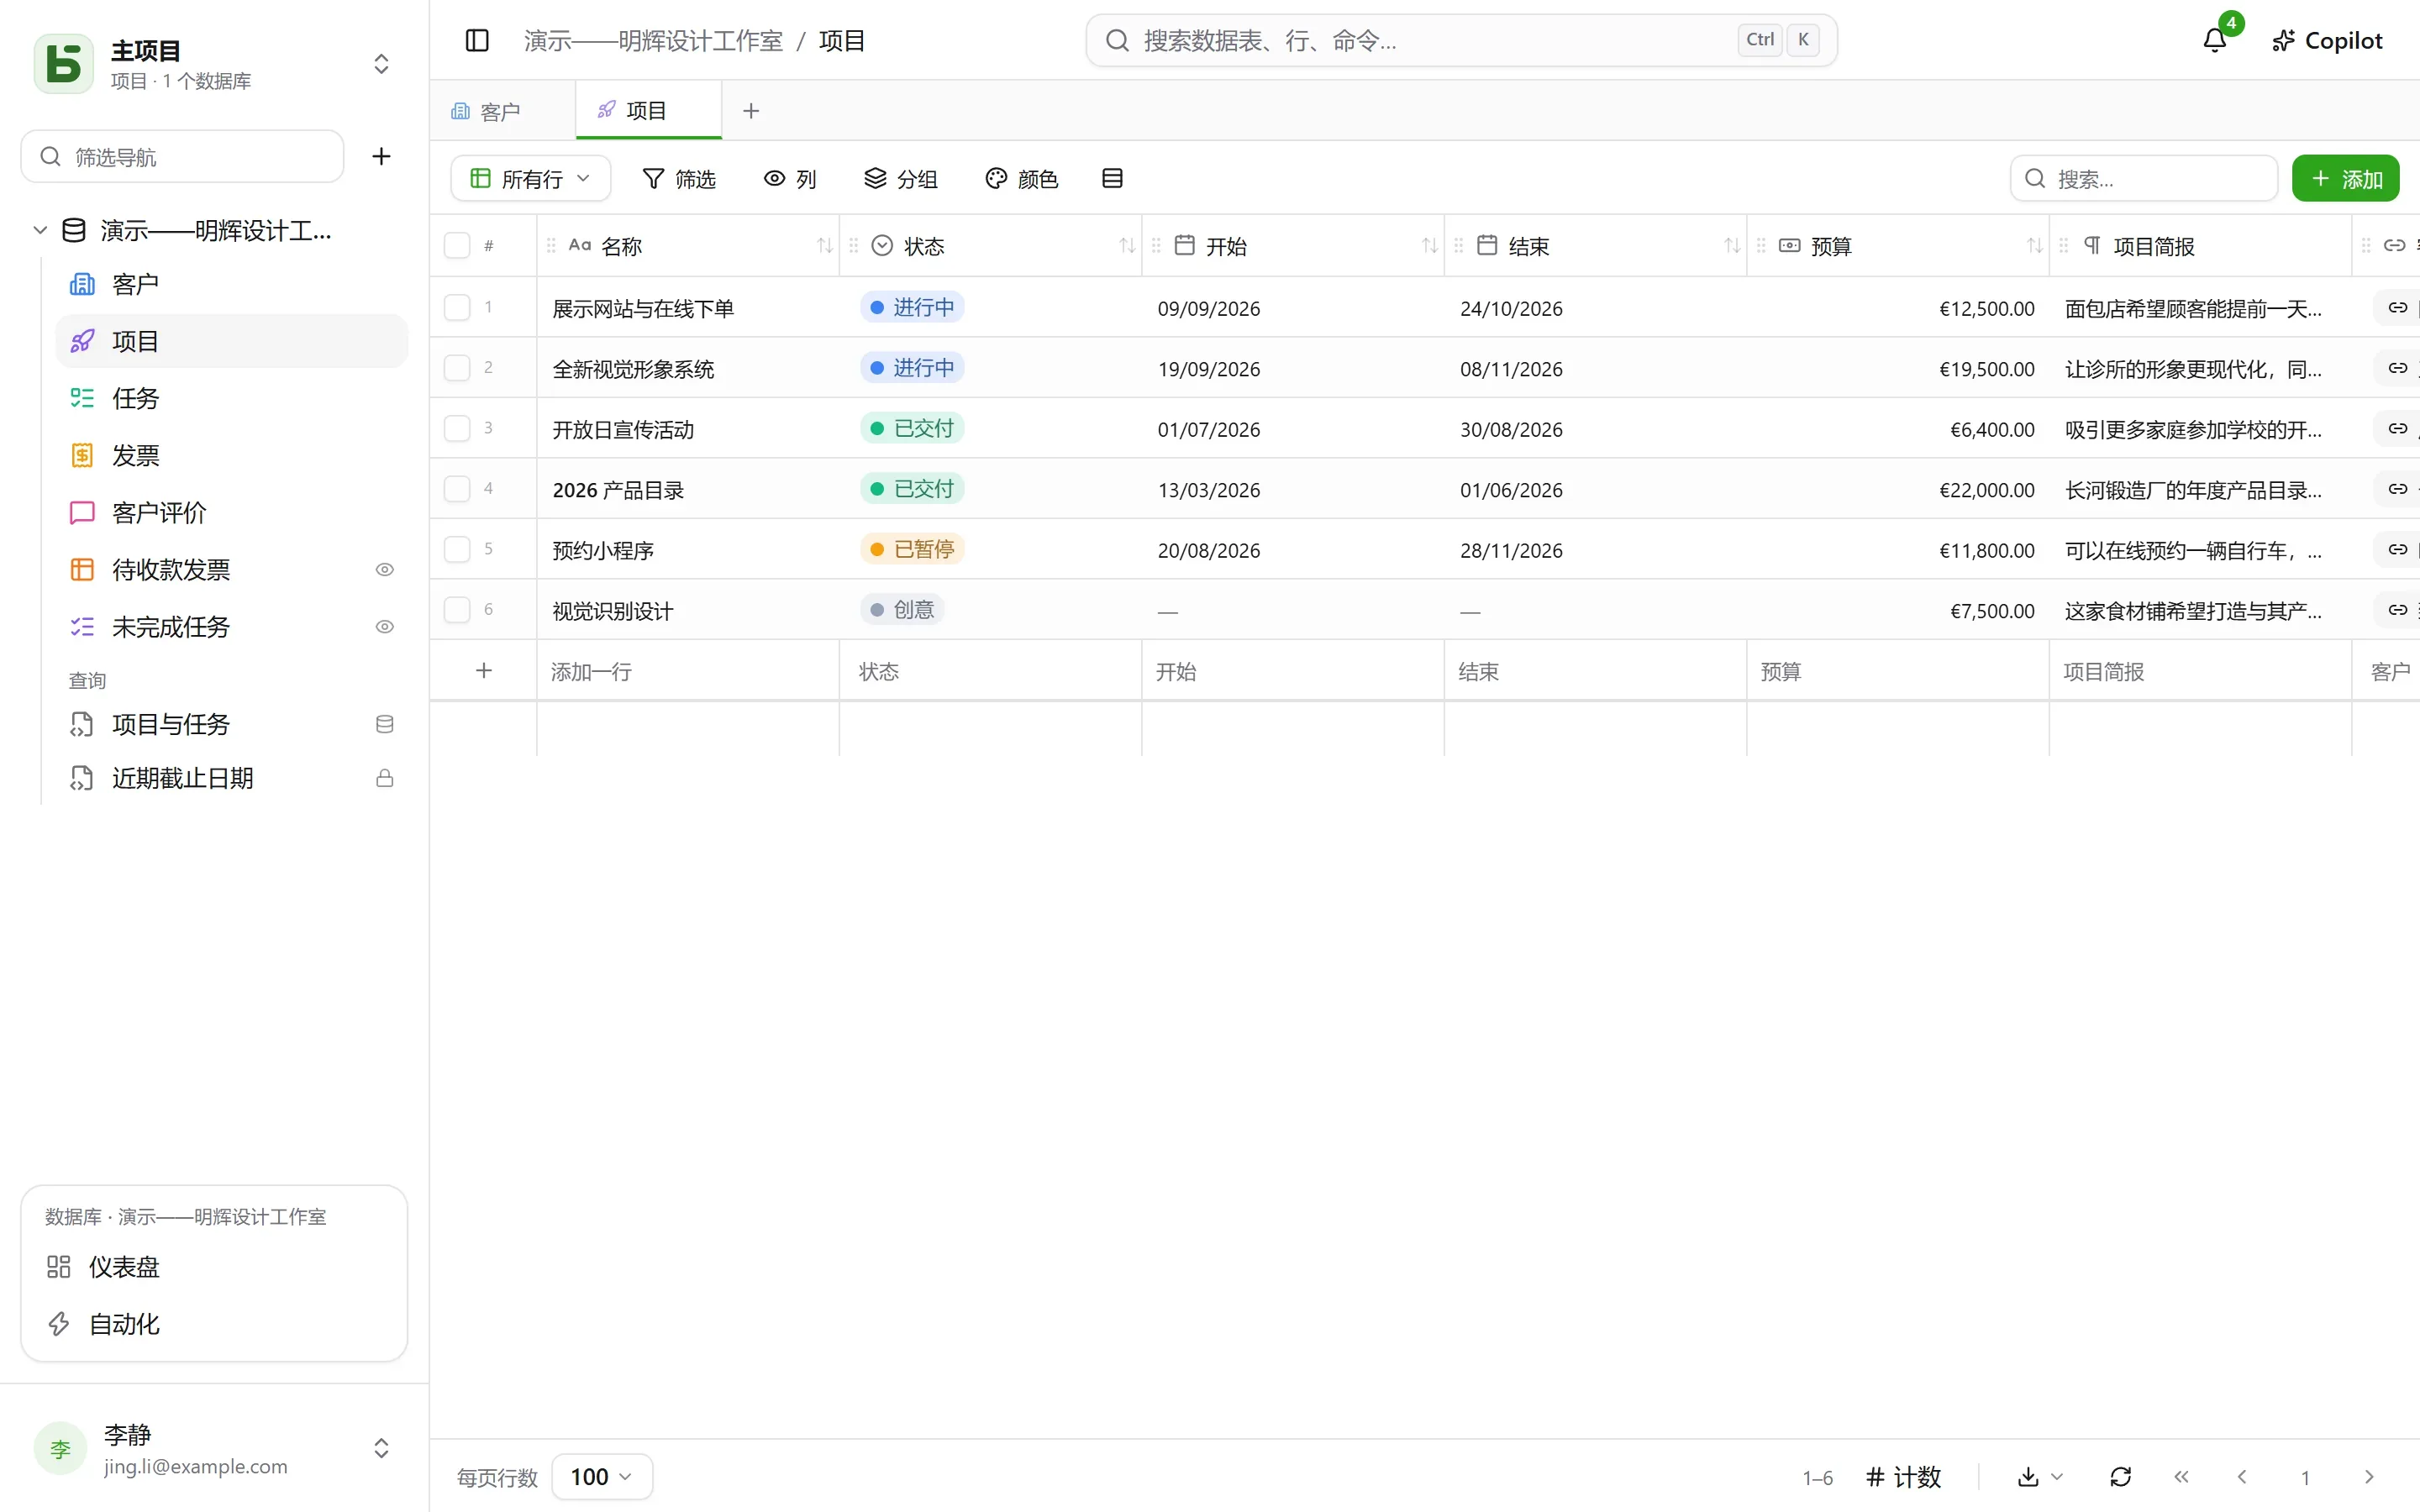Collapse the 演示——明辉设计工... database tree
The width and height of the screenshot is (2420, 1512).
coord(40,230)
